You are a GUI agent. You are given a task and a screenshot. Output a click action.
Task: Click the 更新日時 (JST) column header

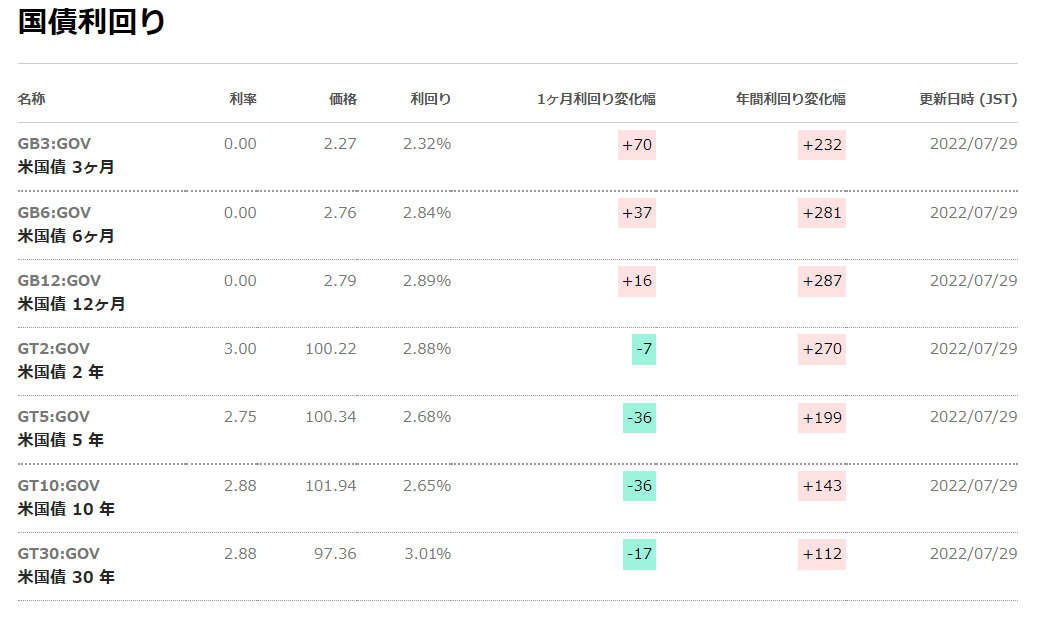[968, 99]
